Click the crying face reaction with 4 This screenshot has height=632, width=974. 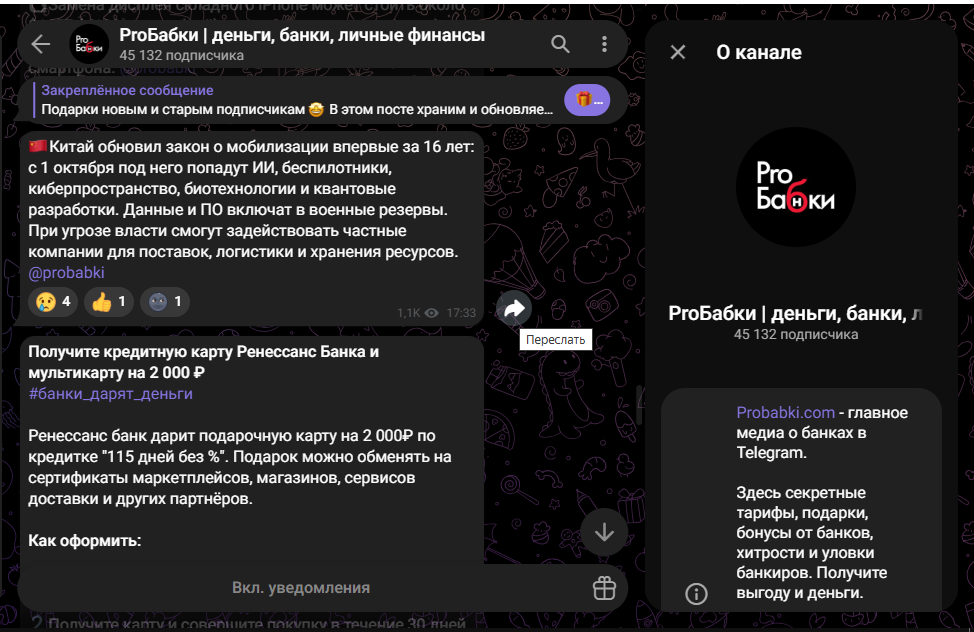tap(53, 302)
